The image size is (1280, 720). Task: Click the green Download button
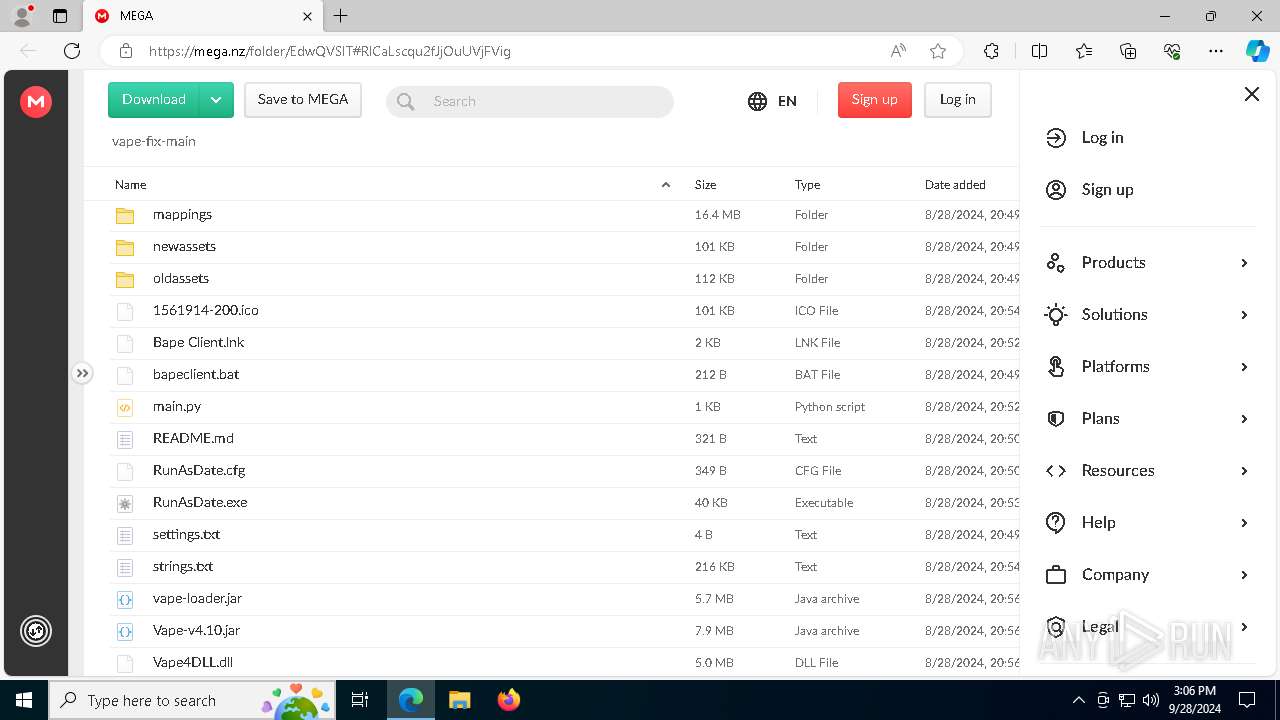click(154, 100)
